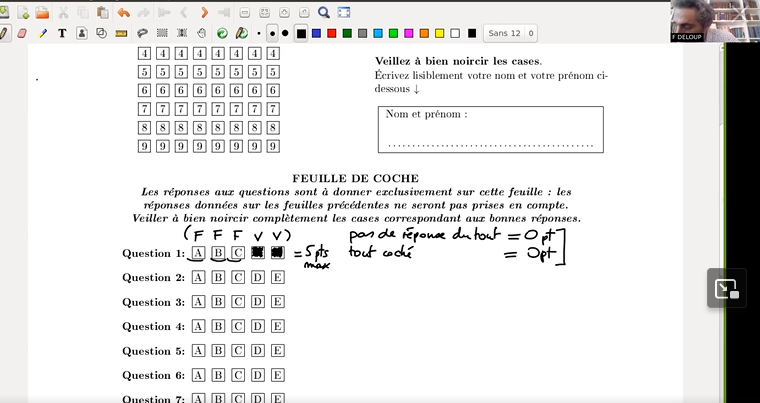Click the Save icon in the toolbar

[4, 12]
